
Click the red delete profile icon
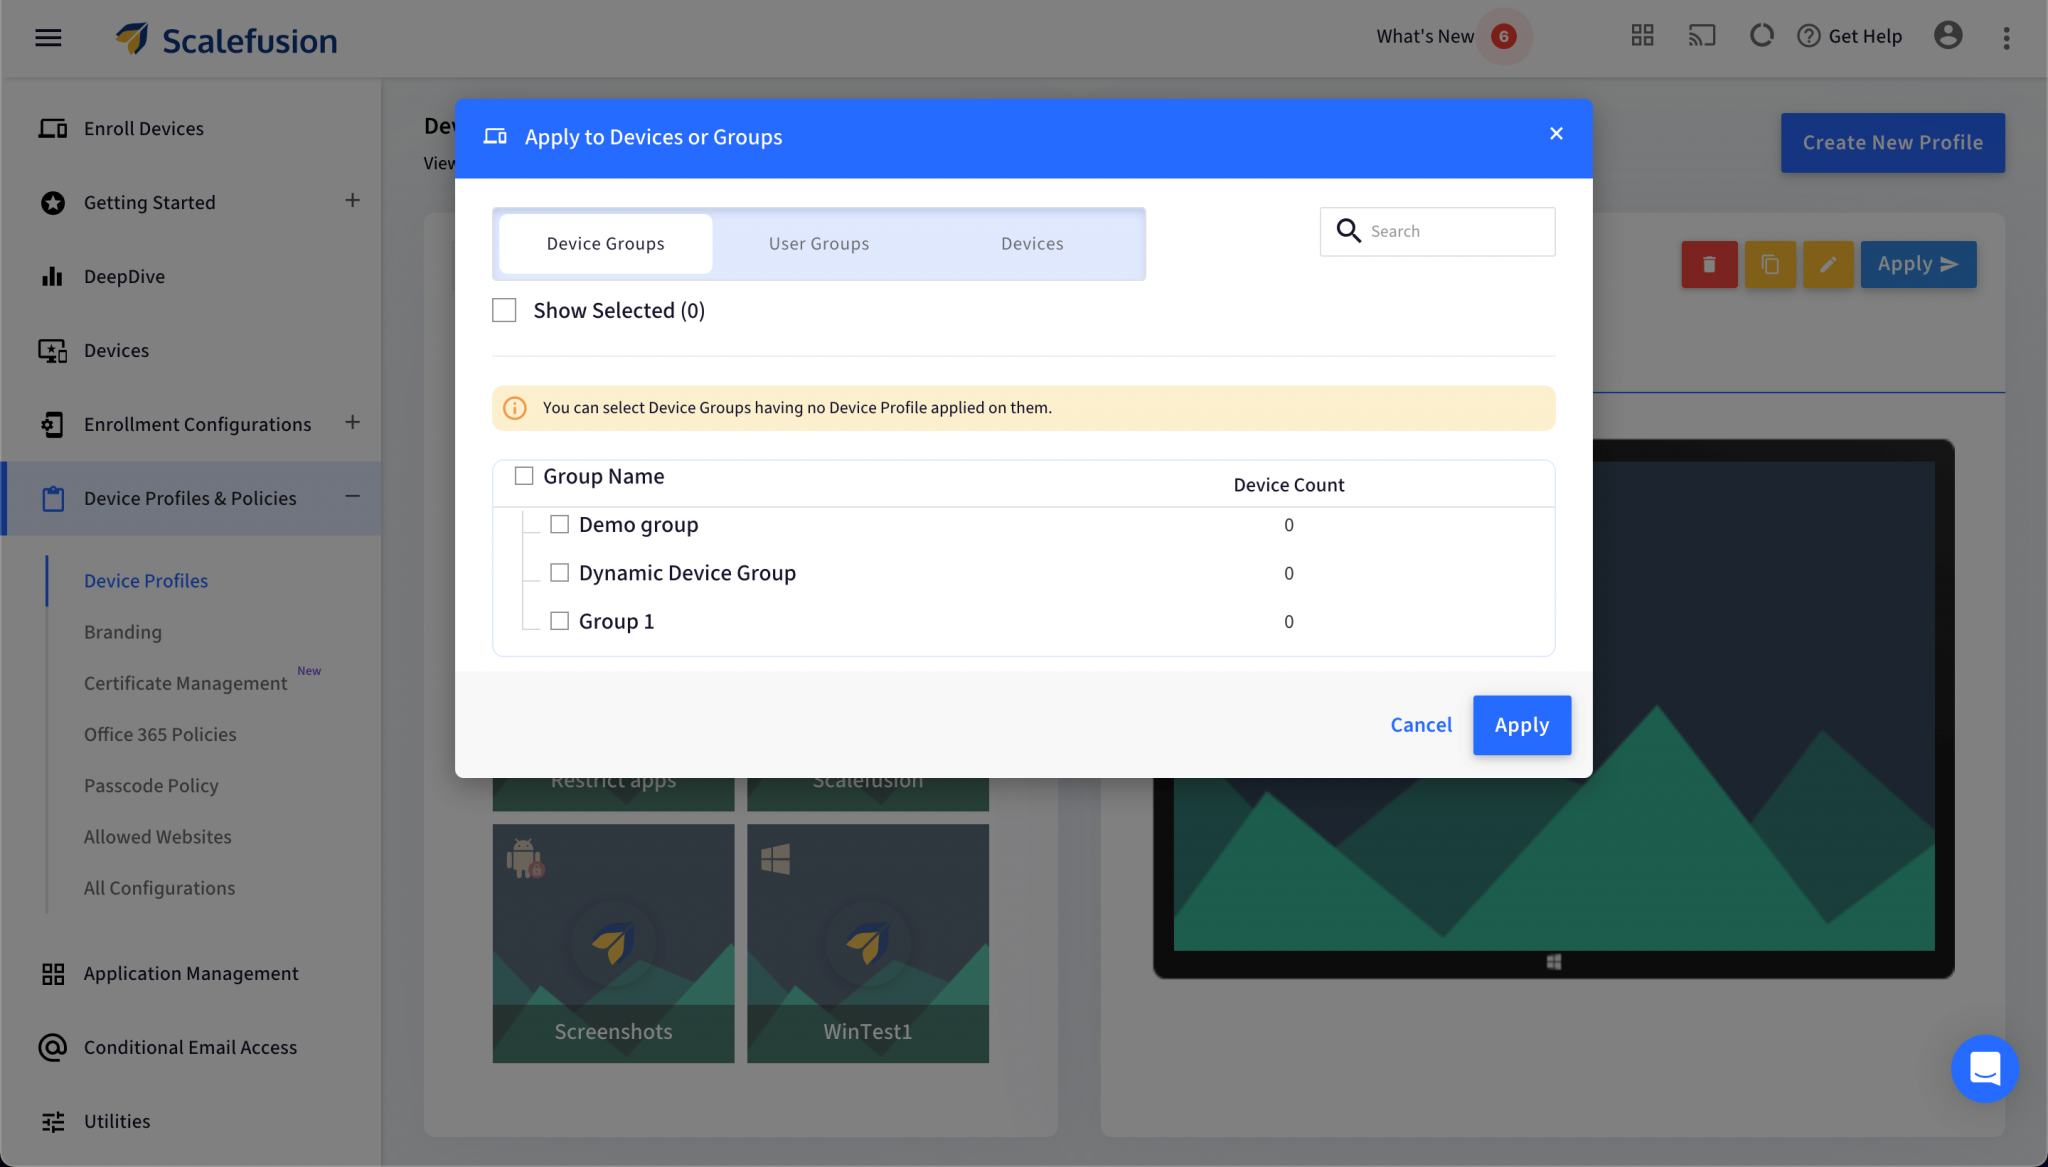pos(1709,264)
